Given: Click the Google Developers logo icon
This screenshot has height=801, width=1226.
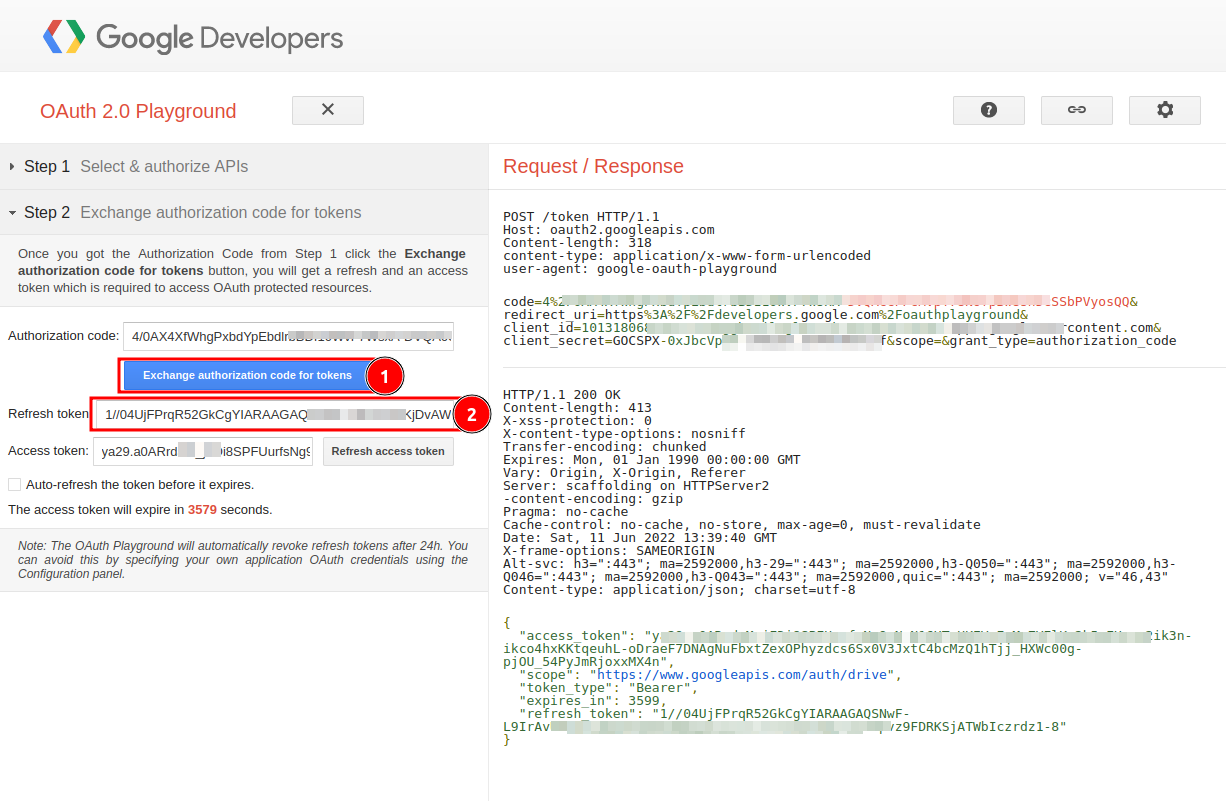Looking at the screenshot, I should tap(64, 38).
